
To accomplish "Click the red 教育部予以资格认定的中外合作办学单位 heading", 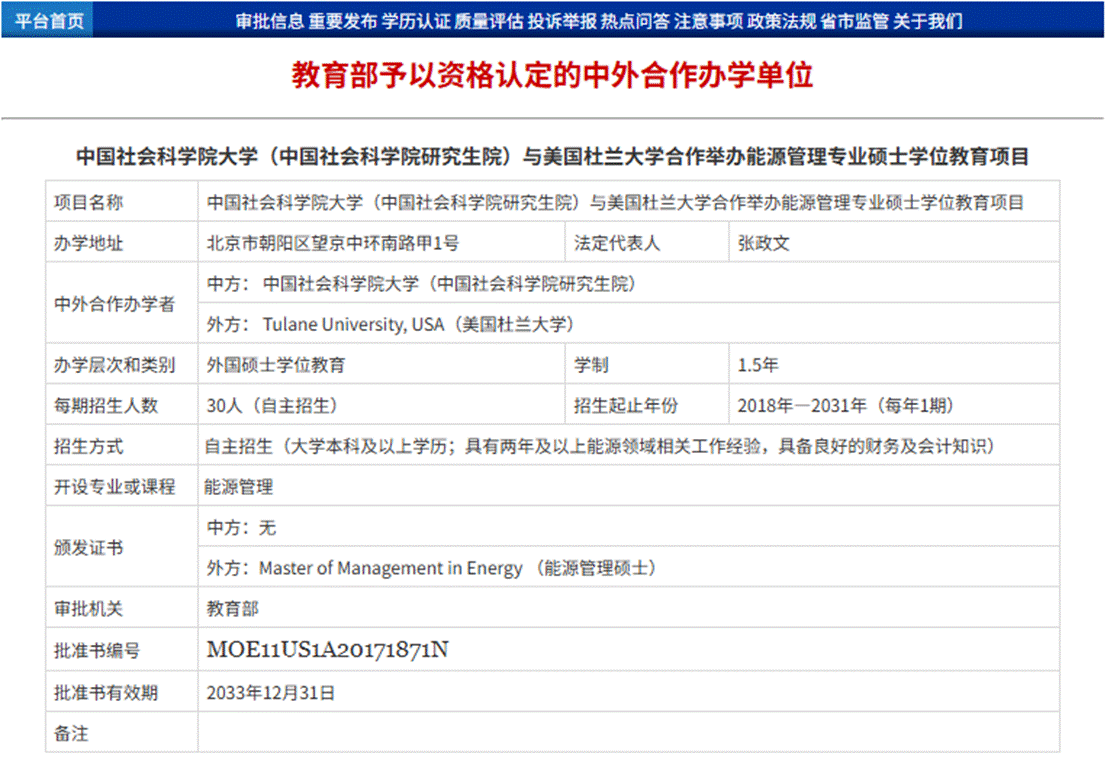I will tap(552, 76).
